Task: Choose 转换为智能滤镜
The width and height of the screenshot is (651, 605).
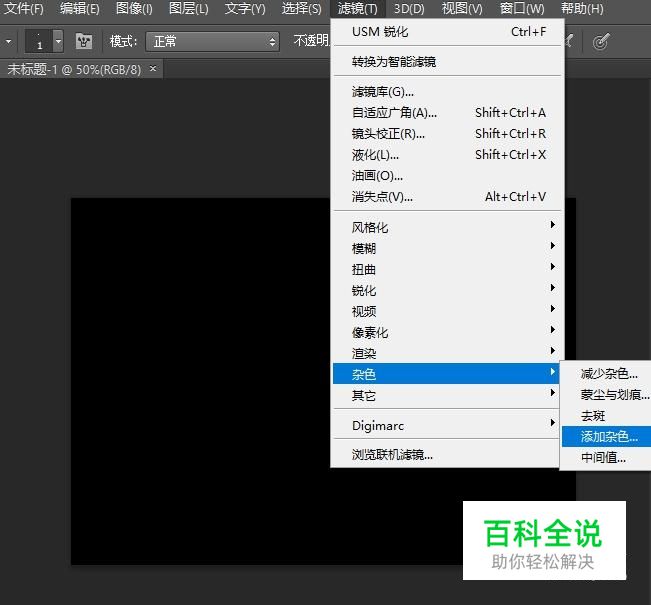Action: 448,61
